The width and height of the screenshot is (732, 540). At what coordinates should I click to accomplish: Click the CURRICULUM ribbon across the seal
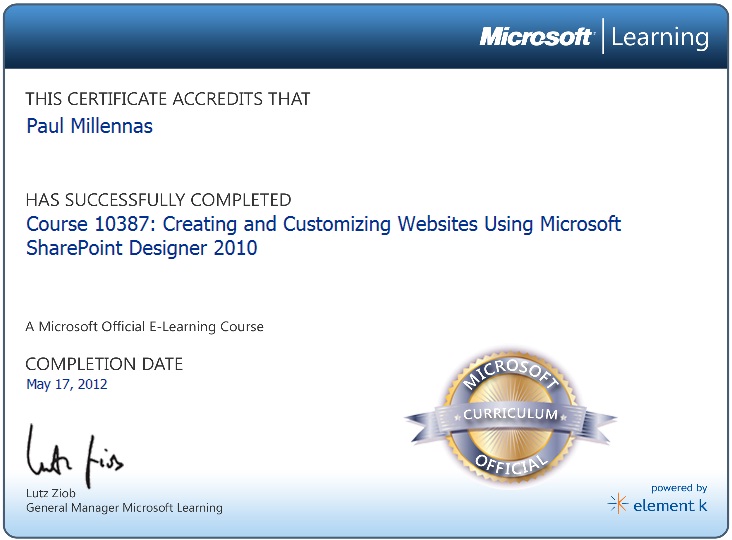click(x=510, y=414)
